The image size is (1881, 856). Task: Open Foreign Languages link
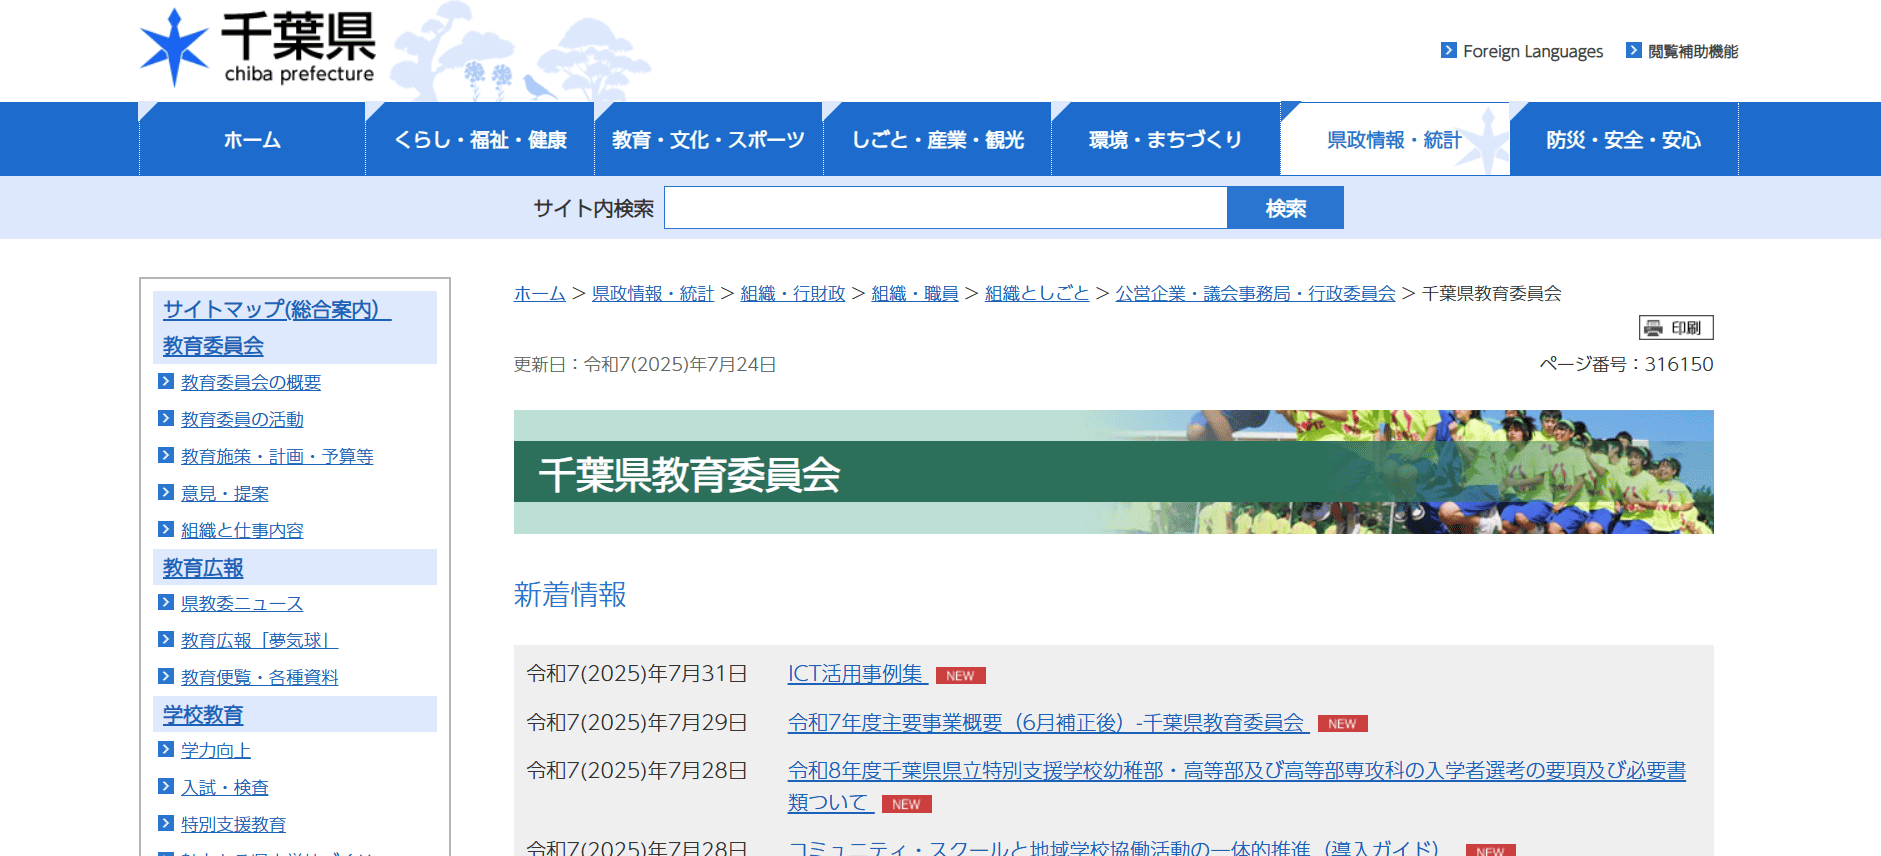tap(1533, 51)
